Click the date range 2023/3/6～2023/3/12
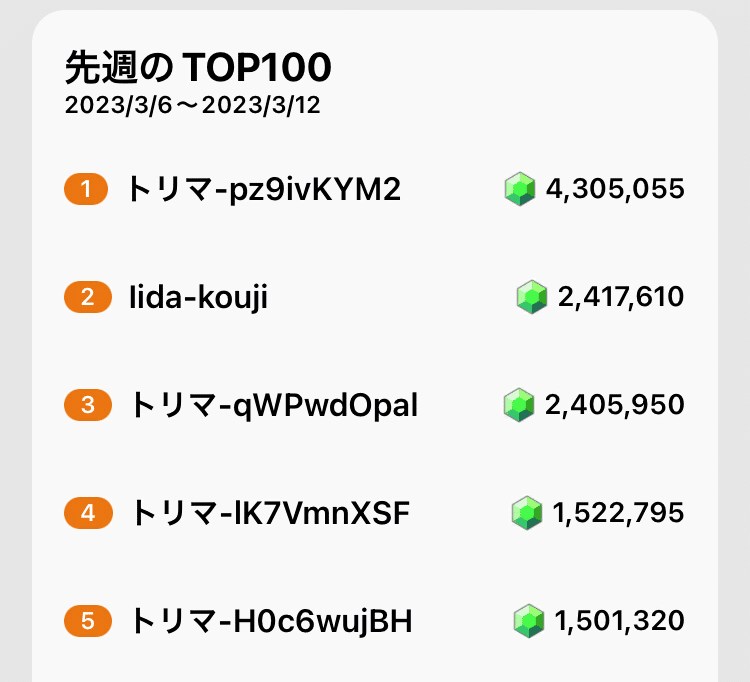Image resolution: width=750 pixels, height=682 pixels. pos(193,106)
